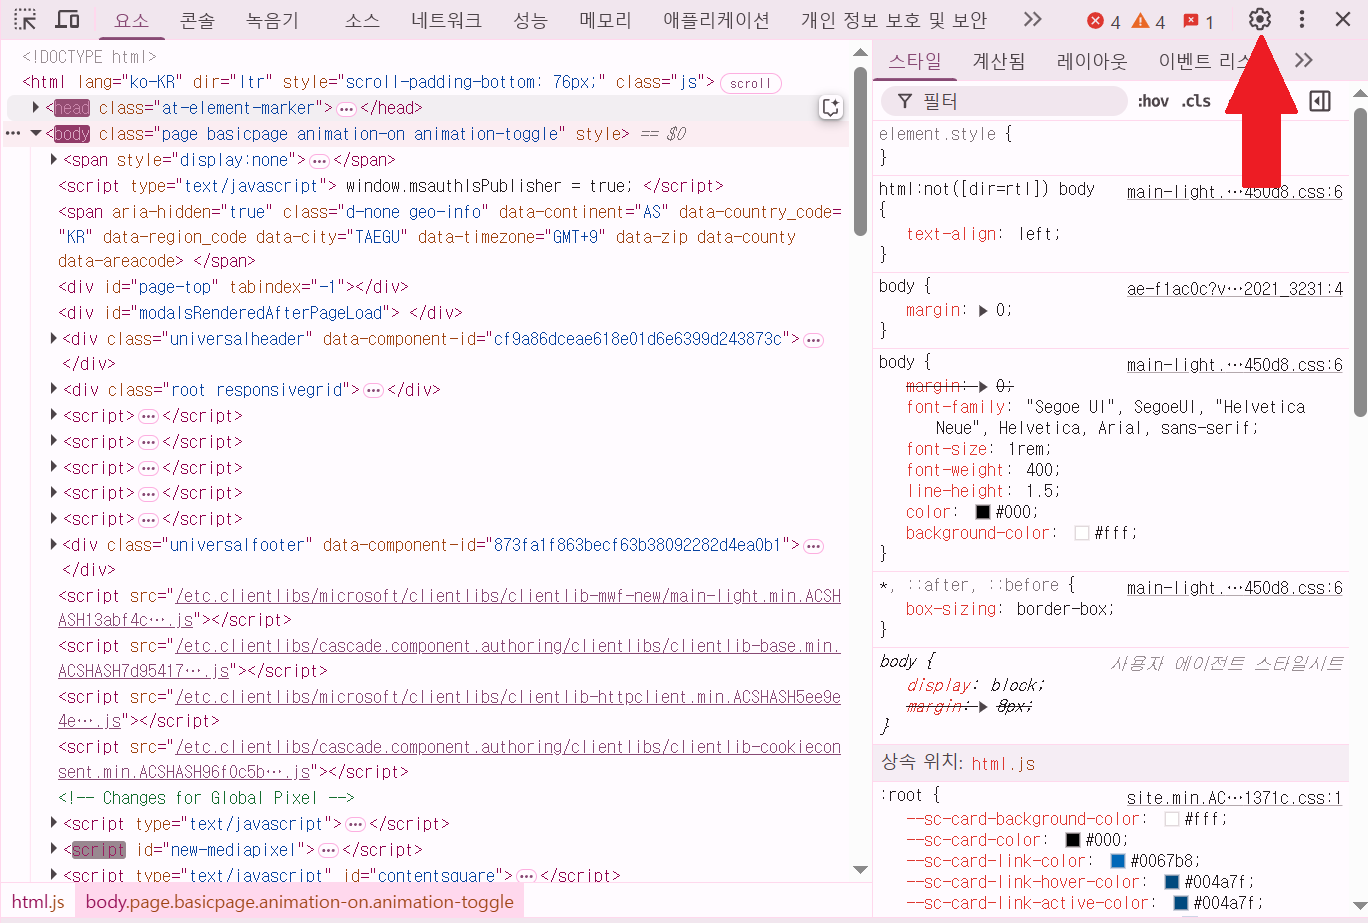Show more main panel tabs chevron
Screen dimensions: 1368x923
coord(1033,20)
